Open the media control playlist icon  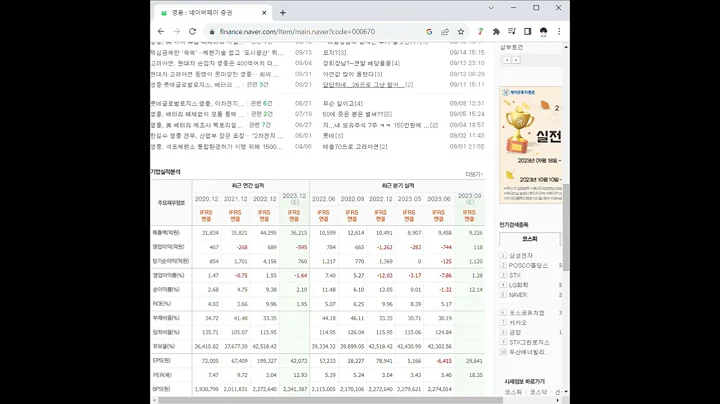tap(512, 32)
